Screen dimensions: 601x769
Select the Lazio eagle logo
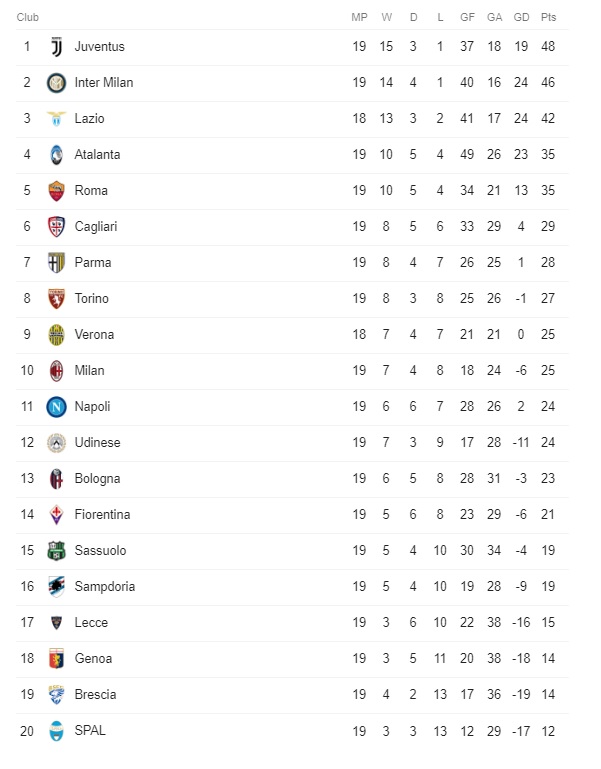point(56,119)
